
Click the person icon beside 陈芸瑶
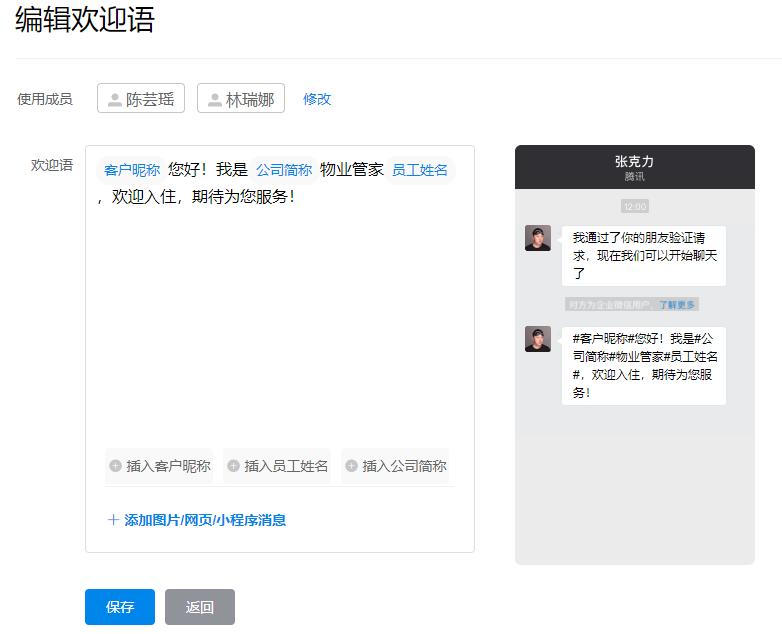(x=115, y=100)
